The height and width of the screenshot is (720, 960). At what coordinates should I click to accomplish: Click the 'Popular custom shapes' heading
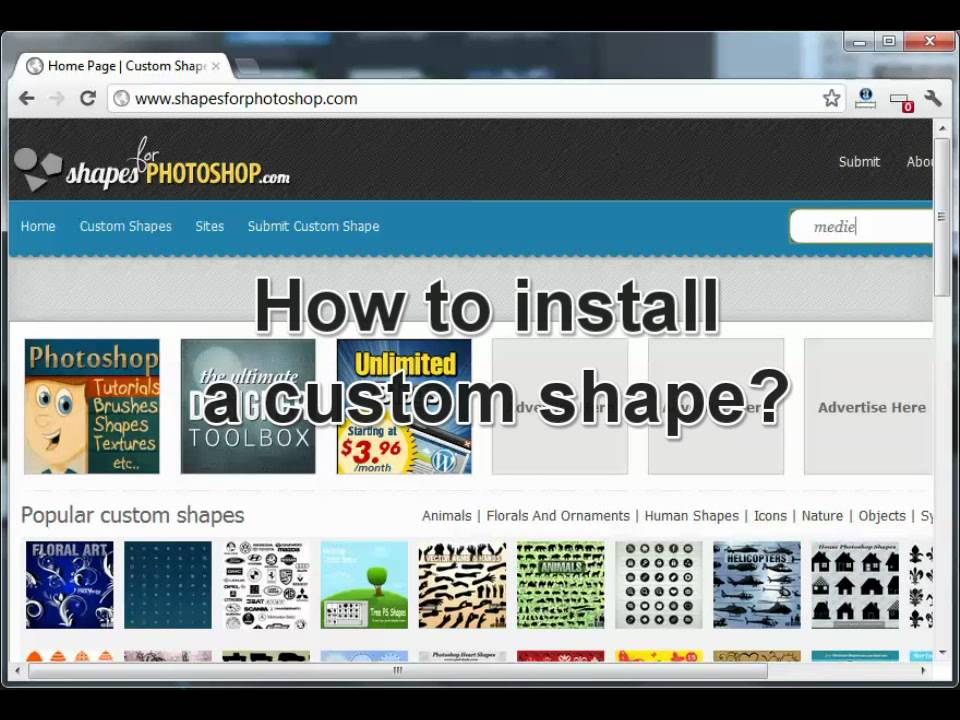coord(132,516)
